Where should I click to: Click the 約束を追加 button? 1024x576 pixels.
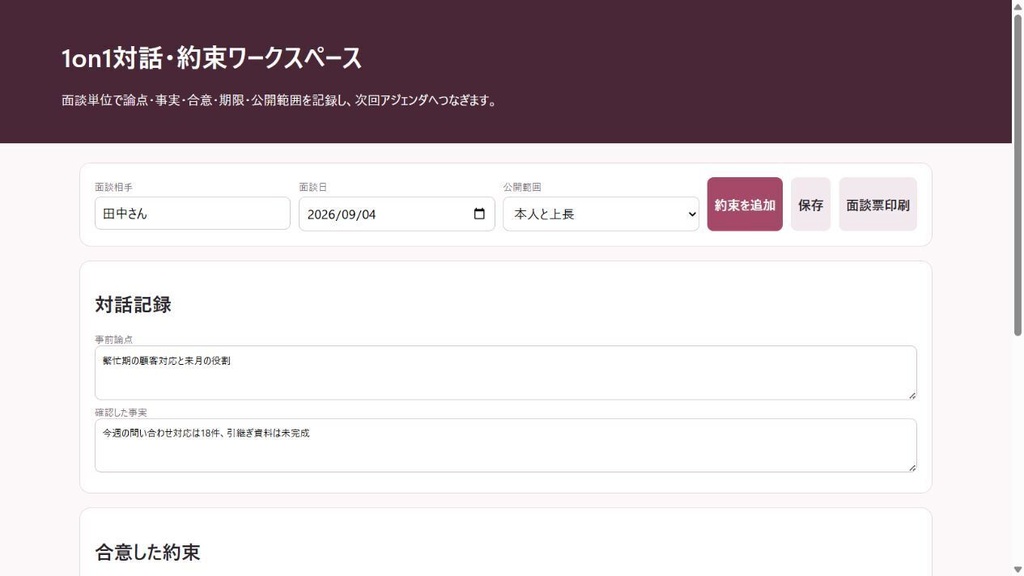click(x=744, y=204)
